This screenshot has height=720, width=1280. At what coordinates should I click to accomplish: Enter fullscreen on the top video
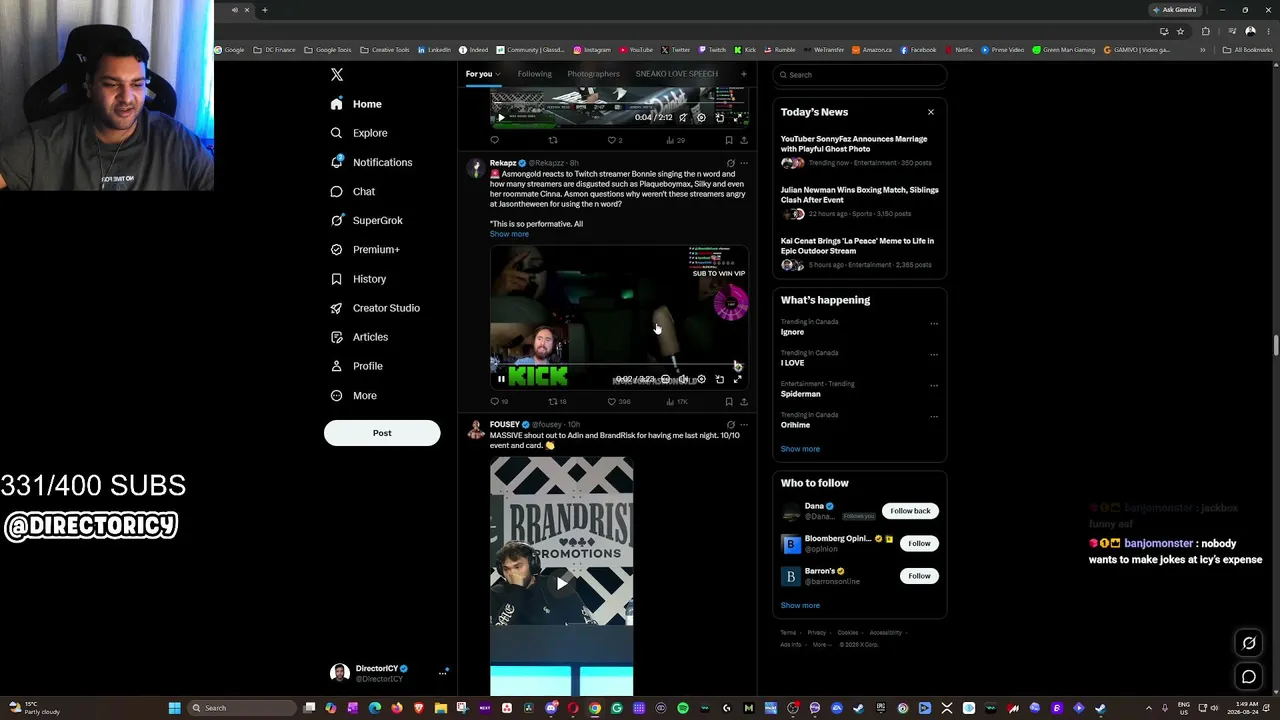click(738, 117)
